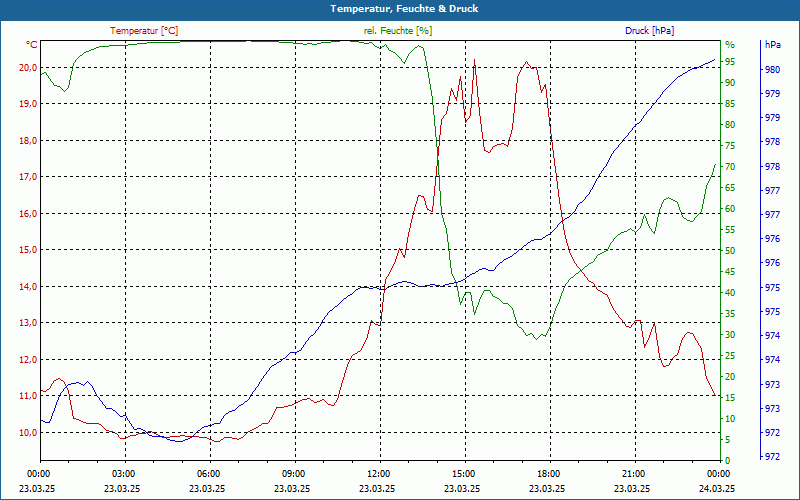Viewport: 800px width, 500px height.
Task: Select the red 'Temperatur [°C]' legend label
Action: click(144, 31)
